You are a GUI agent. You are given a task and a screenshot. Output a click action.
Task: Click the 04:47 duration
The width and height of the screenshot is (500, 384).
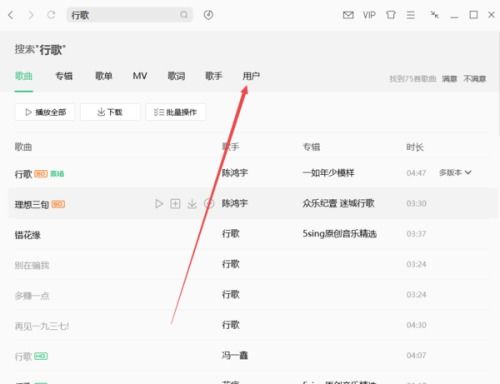click(416, 173)
